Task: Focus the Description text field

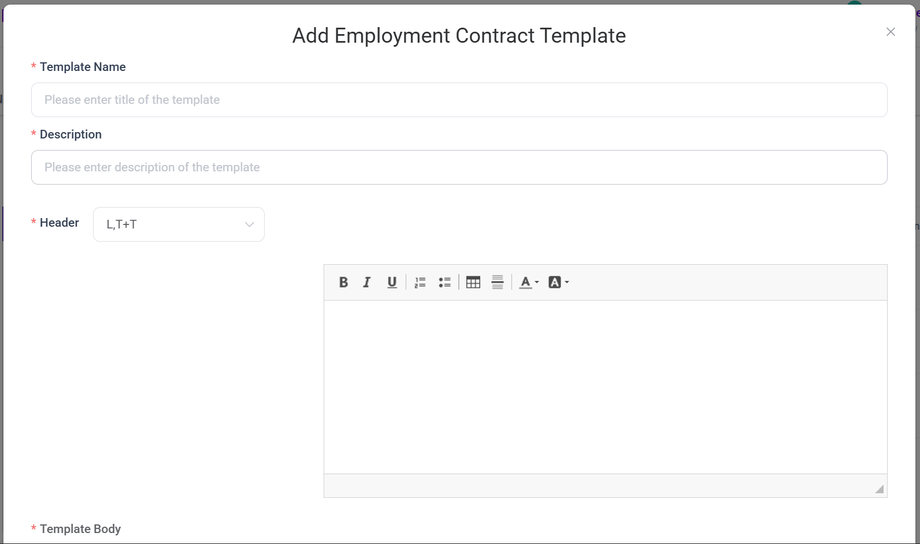Action: coord(459,167)
